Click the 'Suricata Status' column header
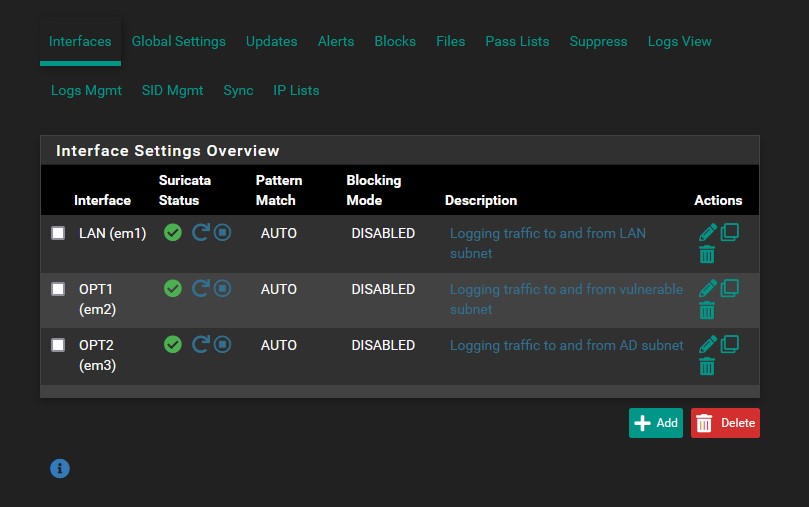Screen dimensions: 809x507 click(x=185, y=190)
